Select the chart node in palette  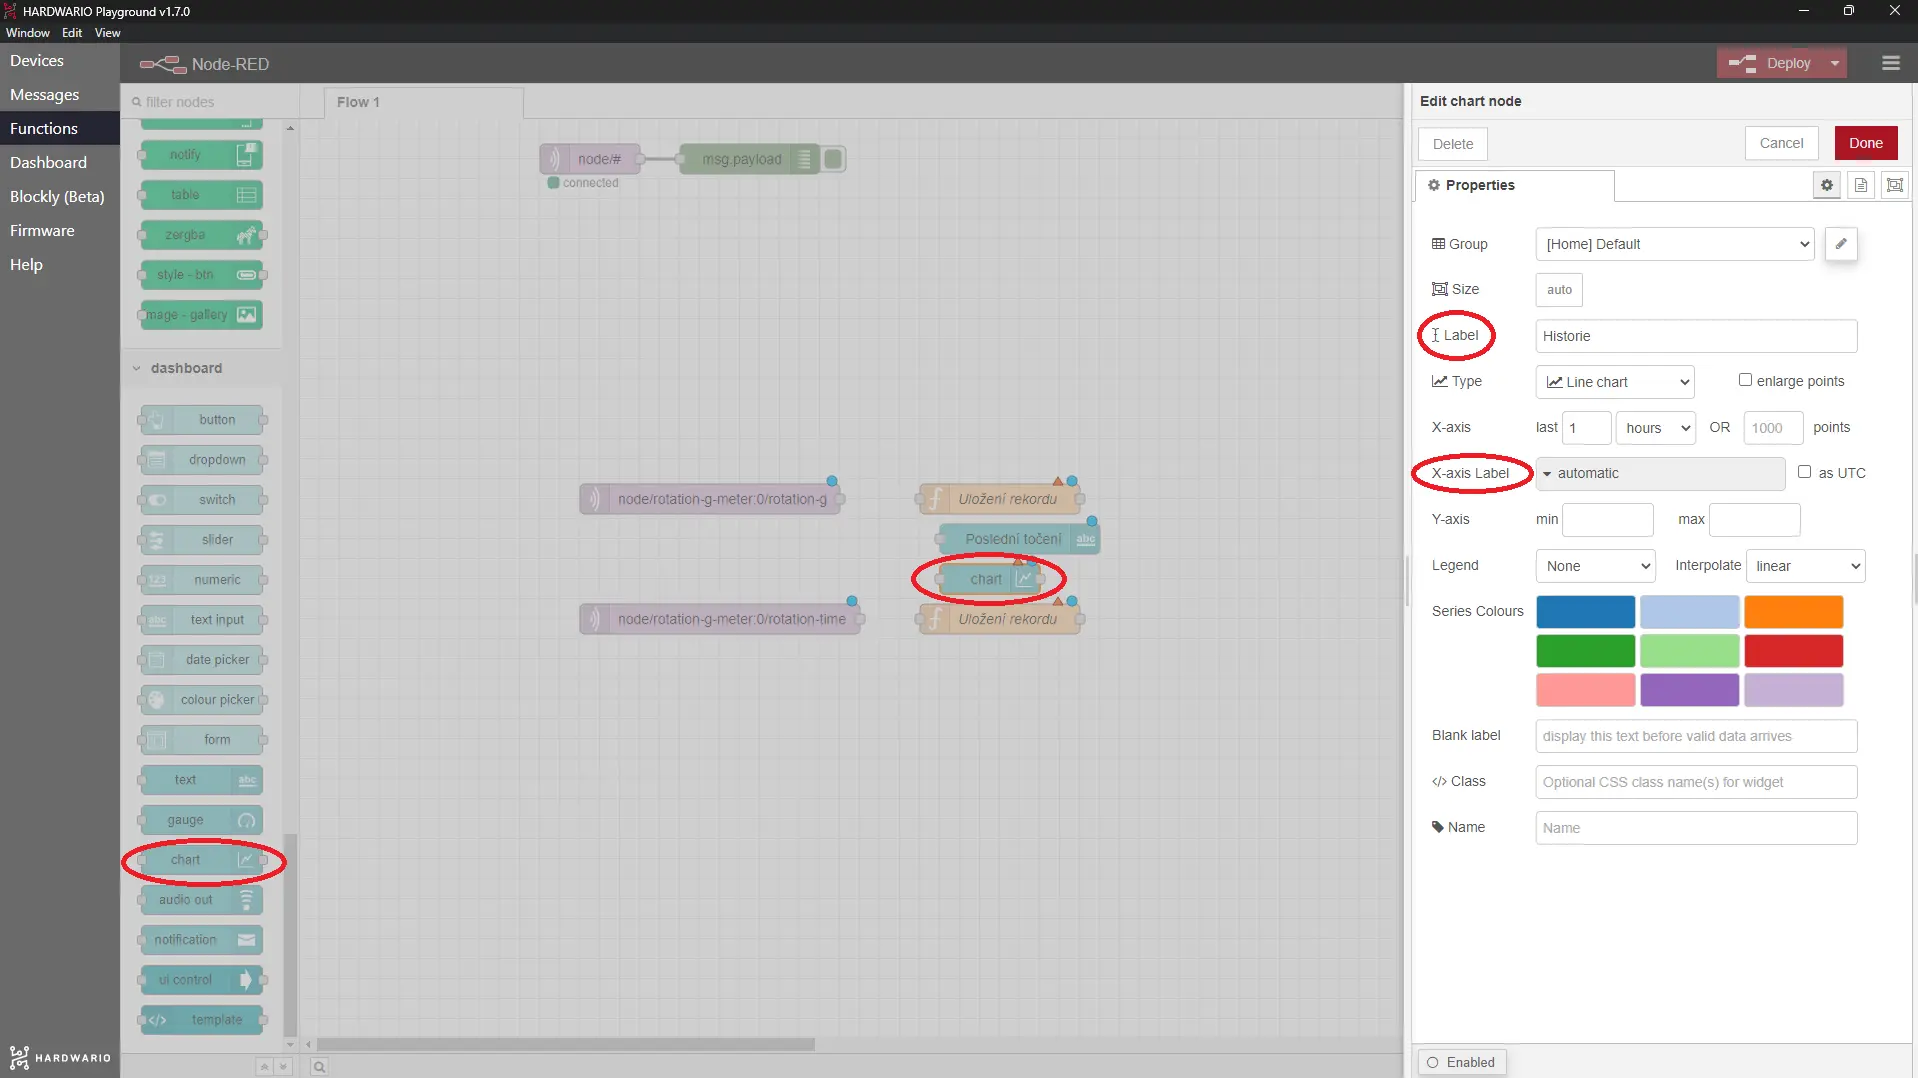(202, 860)
